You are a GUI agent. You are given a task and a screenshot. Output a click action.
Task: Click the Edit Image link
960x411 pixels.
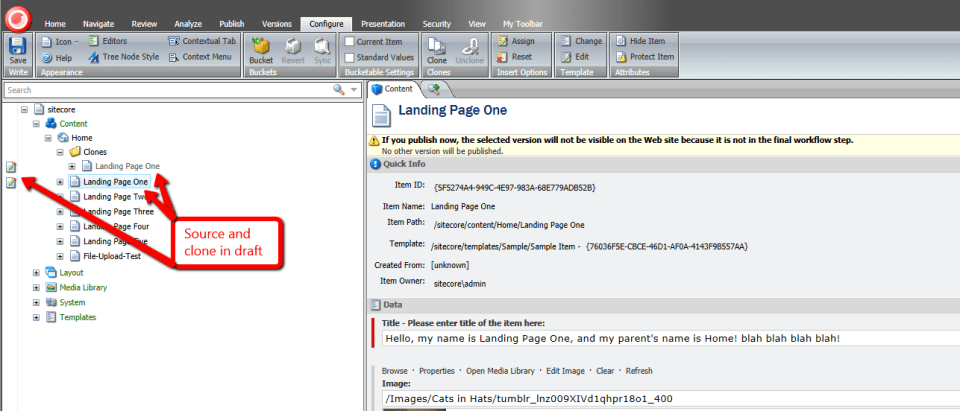(566, 371)
